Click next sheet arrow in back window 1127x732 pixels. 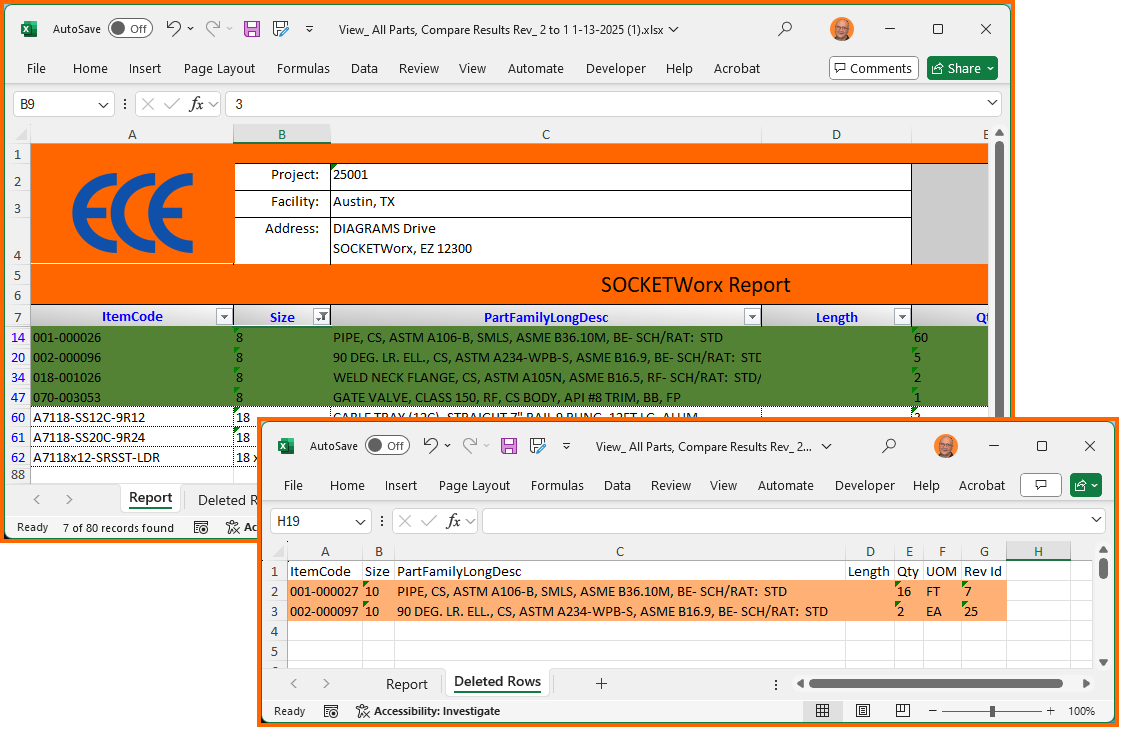[69, 499]
